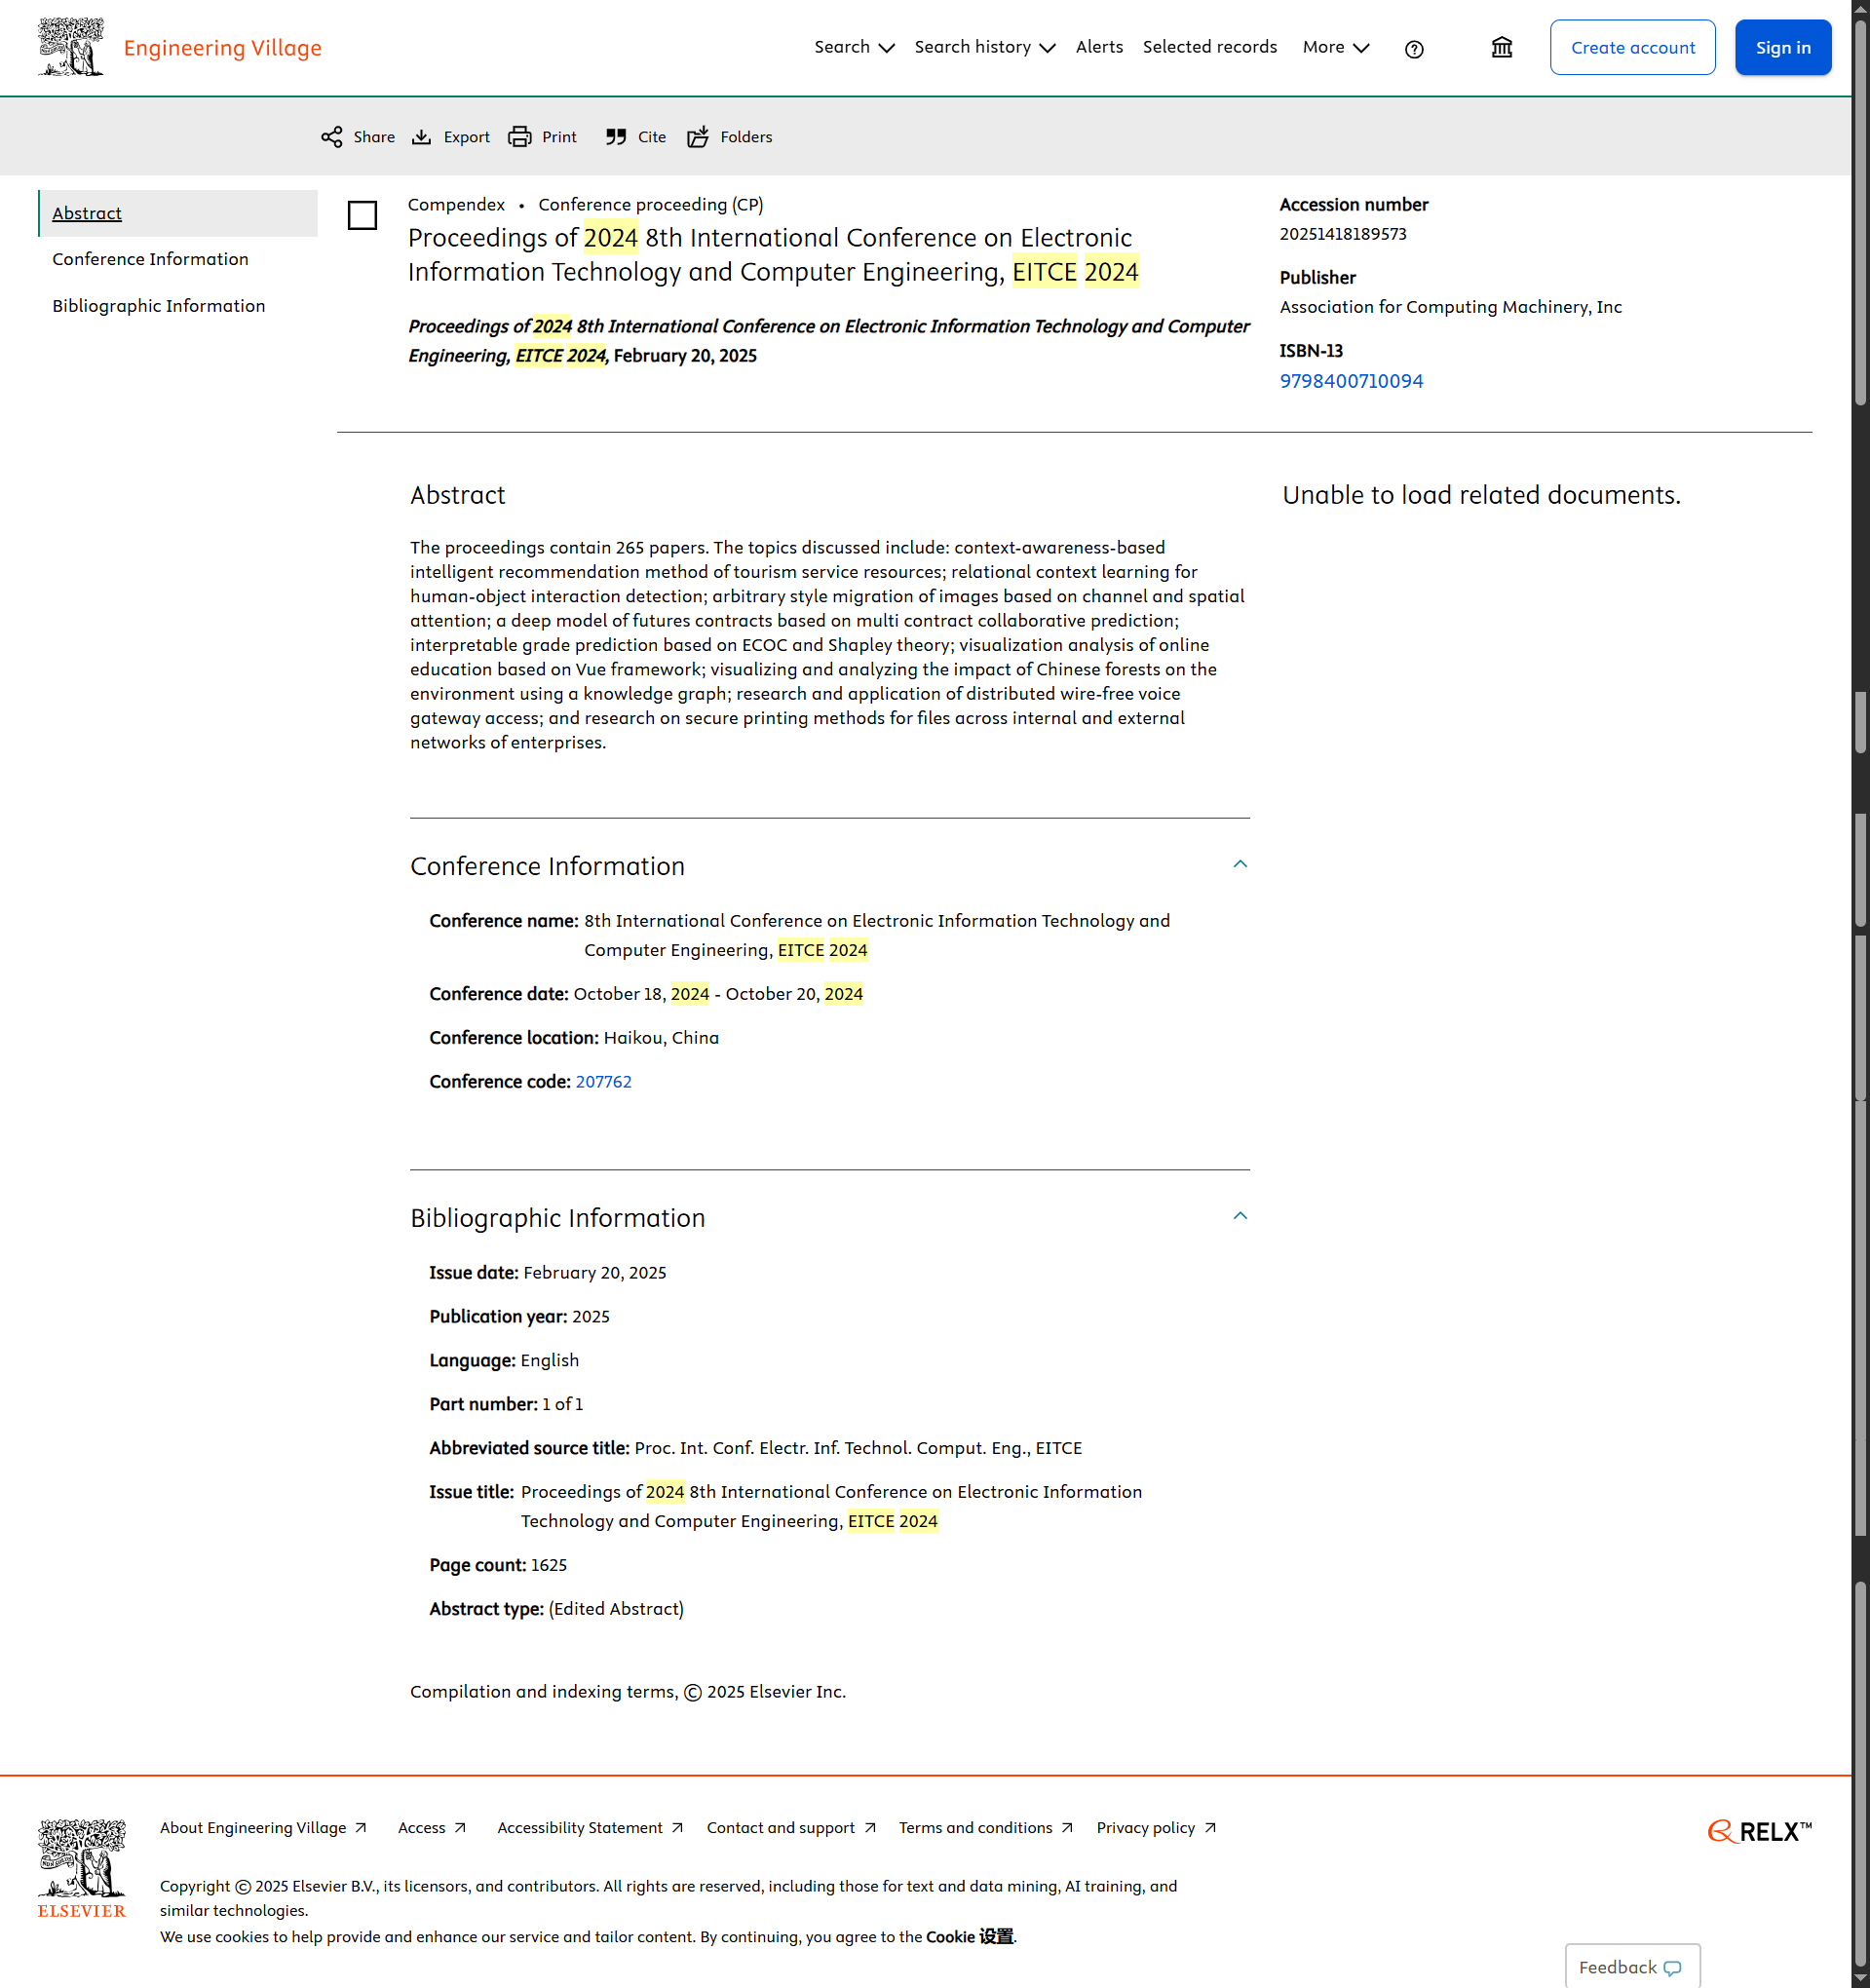Go to Alerts in the top menu
Screen dimensions: 1870x1988
click(x=1099, y=47)
